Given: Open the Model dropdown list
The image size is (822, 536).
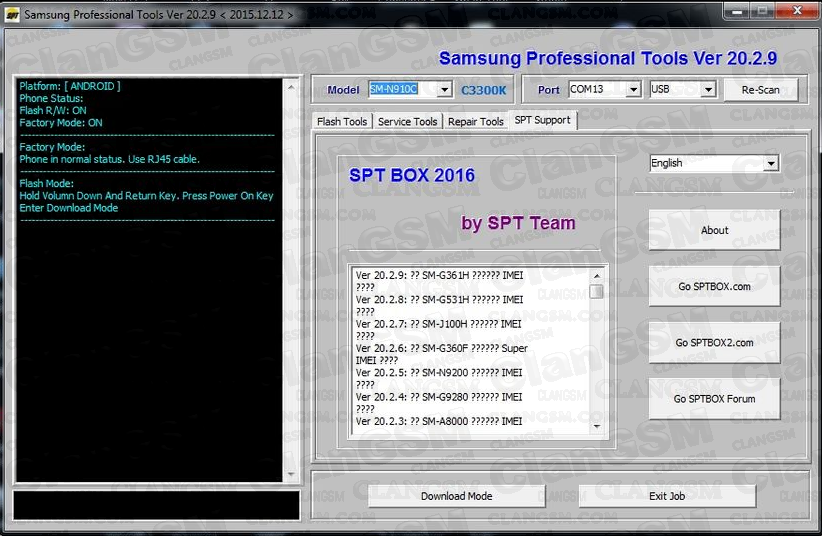Looking at the screenshot, I should tap(444, 90).
